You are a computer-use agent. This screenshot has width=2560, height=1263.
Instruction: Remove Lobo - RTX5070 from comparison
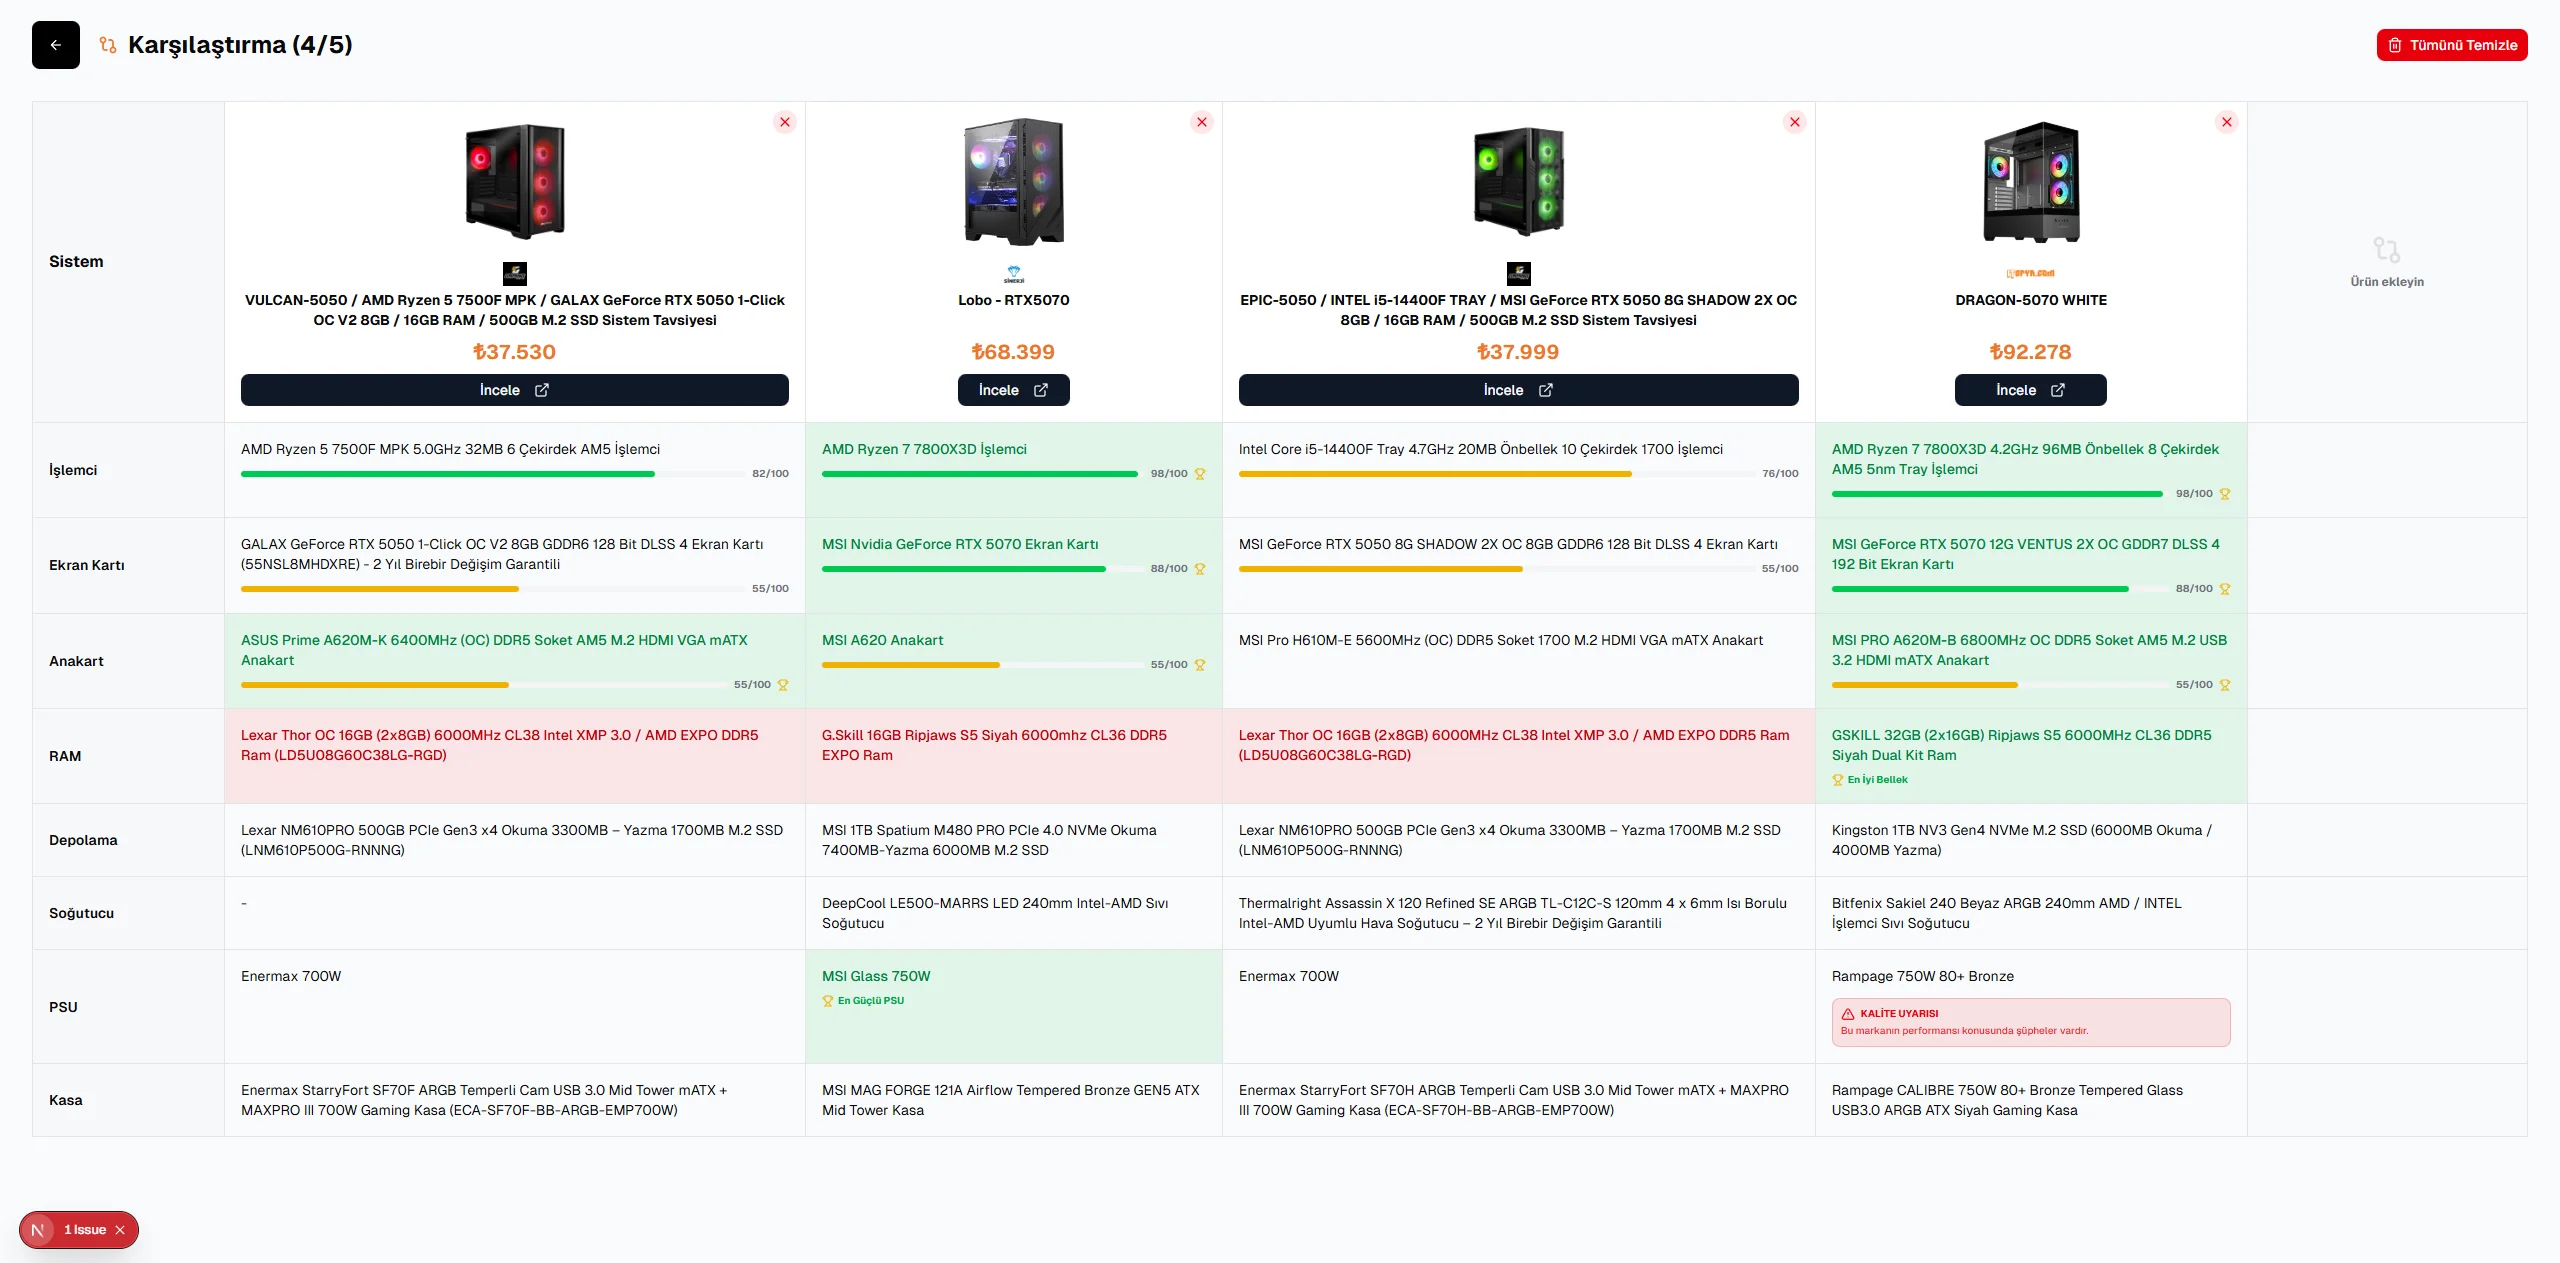click(x=1202, y=122)
